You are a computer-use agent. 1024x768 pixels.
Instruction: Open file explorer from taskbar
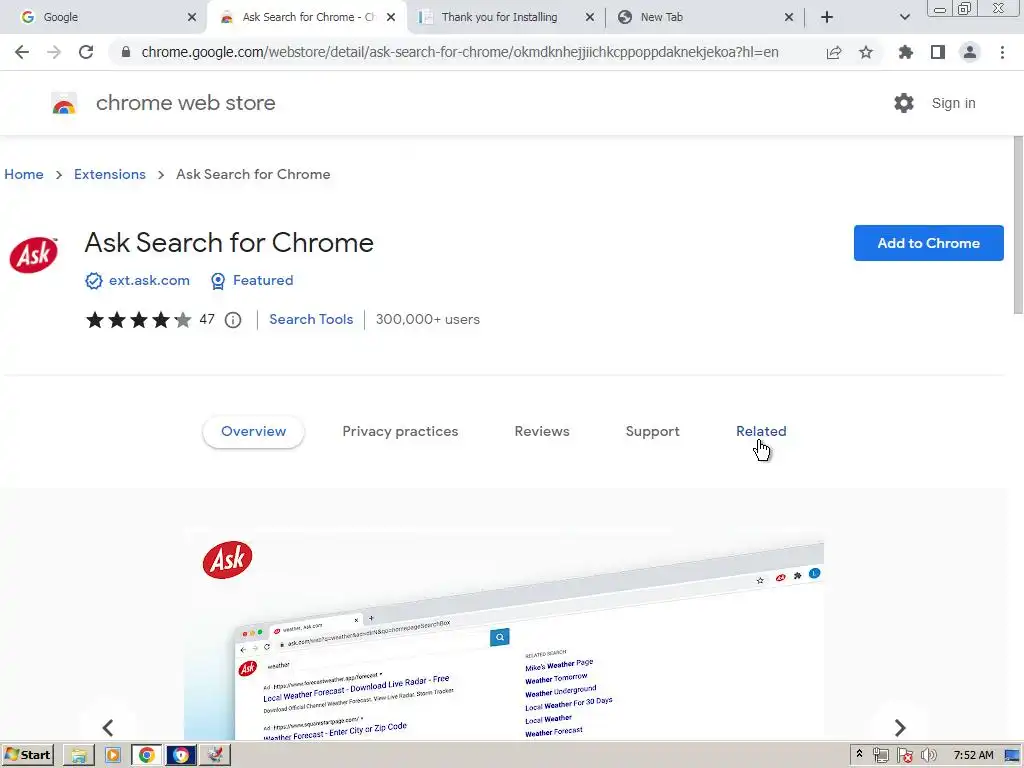point(78,755)
